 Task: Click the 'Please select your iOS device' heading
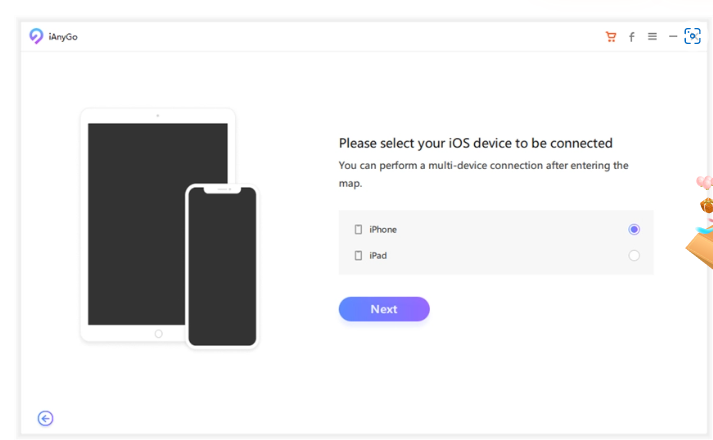[x=475, y=143]
